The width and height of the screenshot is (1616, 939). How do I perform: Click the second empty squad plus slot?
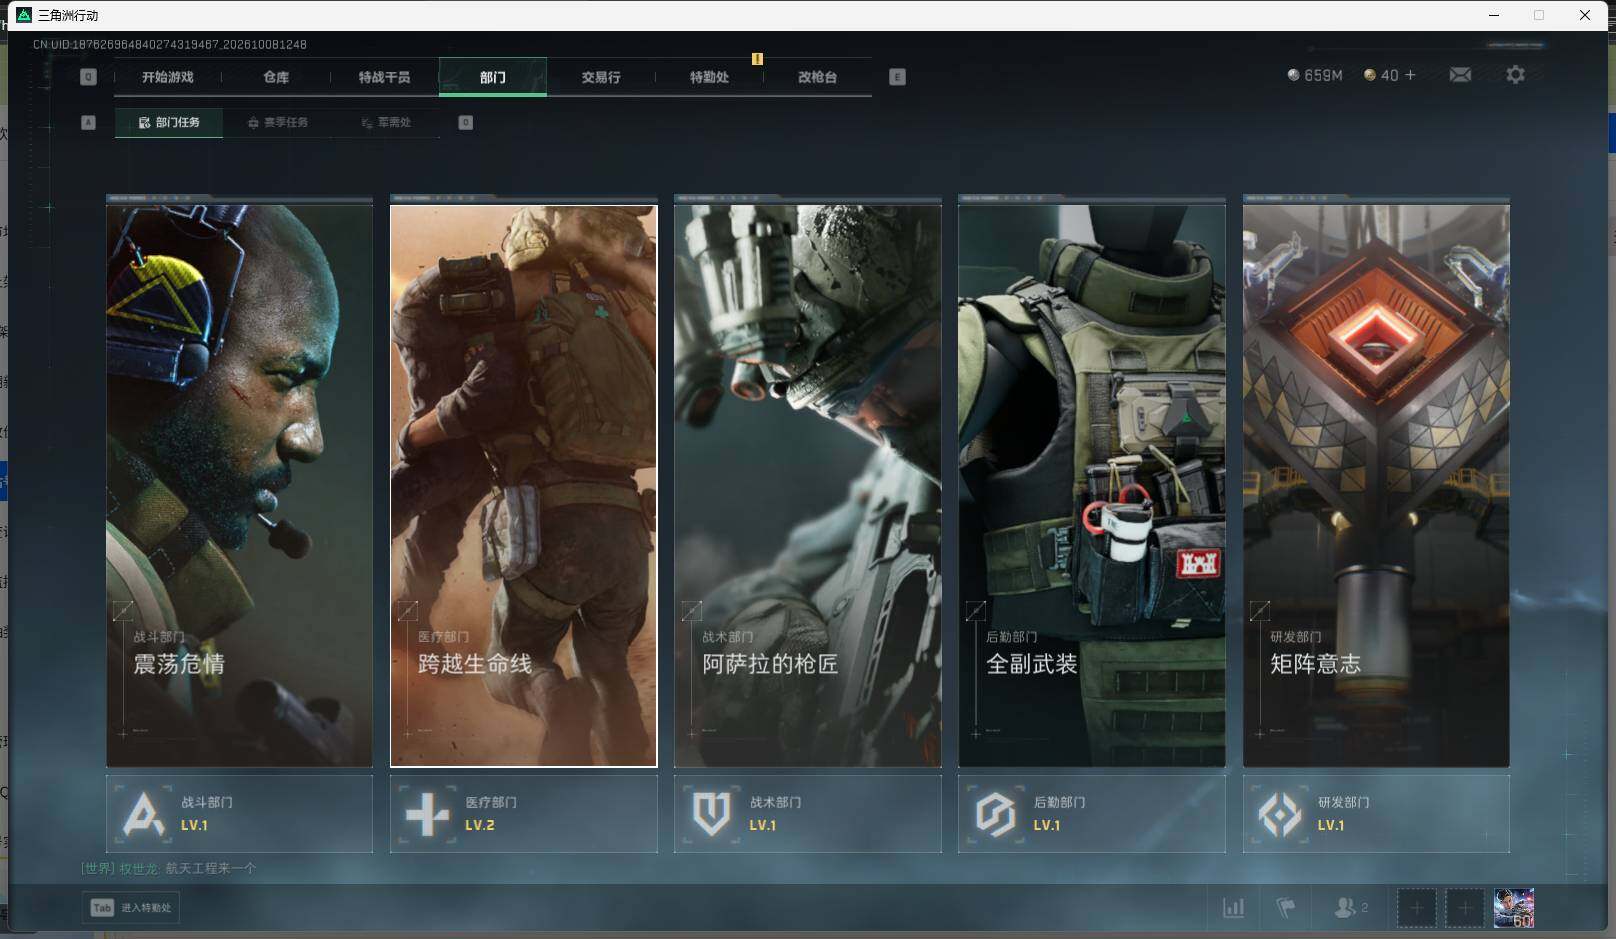click(1464, 908)
